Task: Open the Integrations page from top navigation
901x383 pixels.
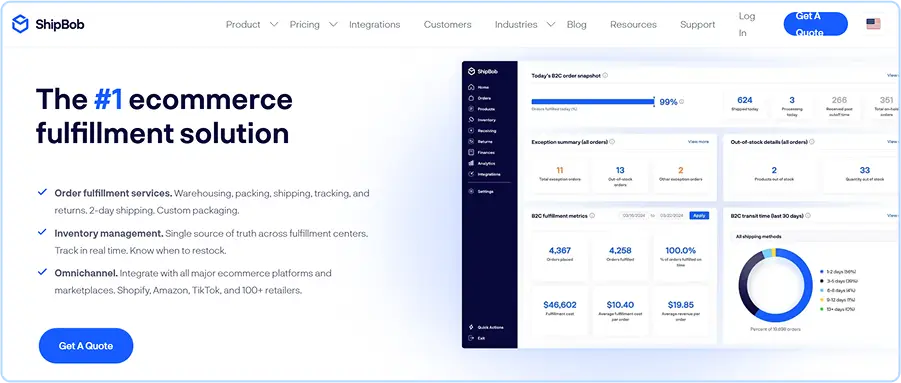Action: pyautogui.click(x=375, y=25)
